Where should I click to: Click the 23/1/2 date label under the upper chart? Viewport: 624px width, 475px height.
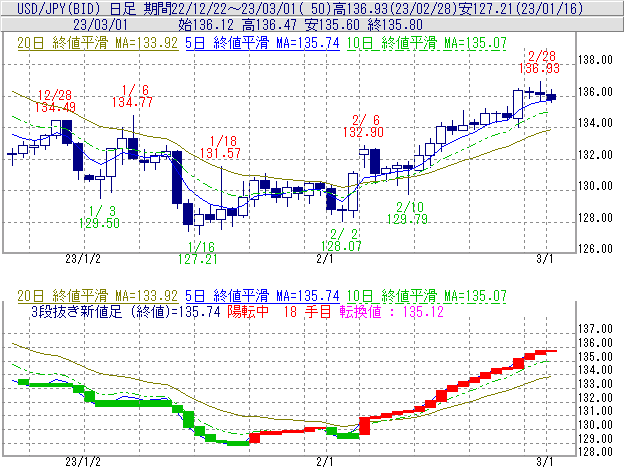(83, 259)
